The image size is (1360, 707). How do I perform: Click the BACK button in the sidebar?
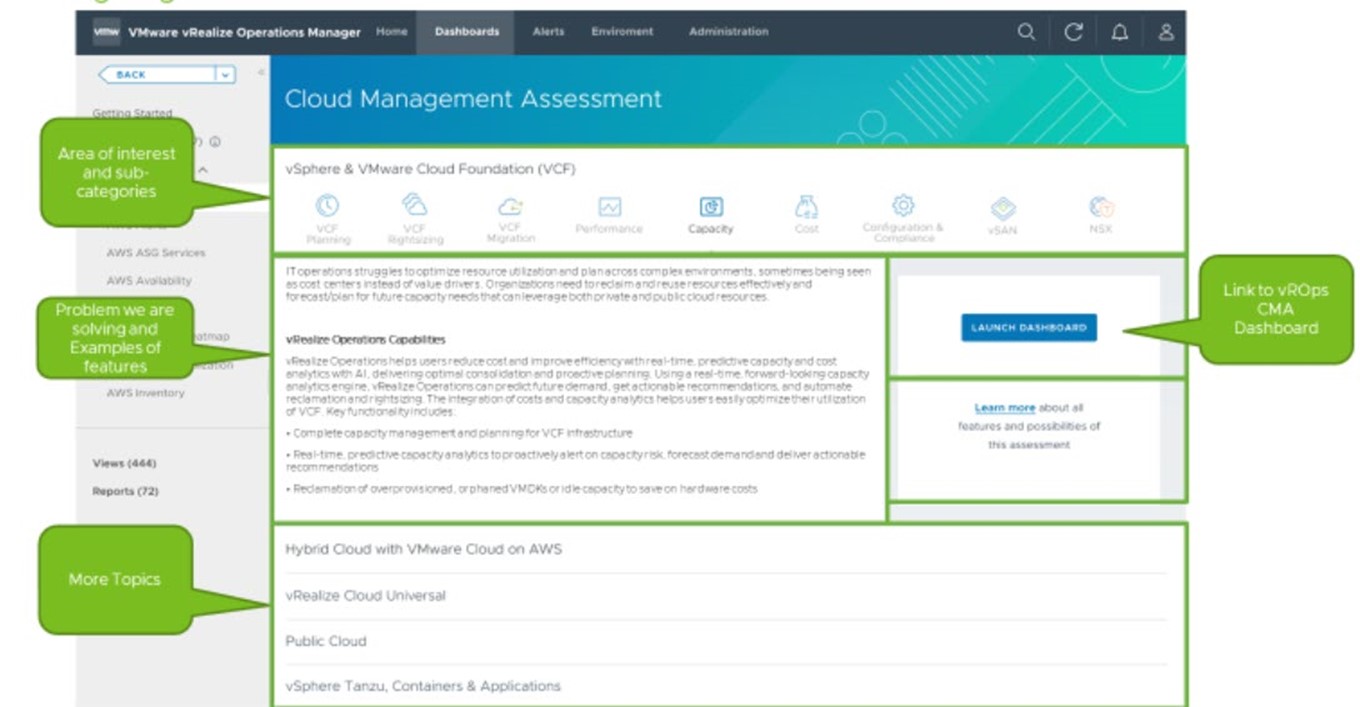(156, 74)
